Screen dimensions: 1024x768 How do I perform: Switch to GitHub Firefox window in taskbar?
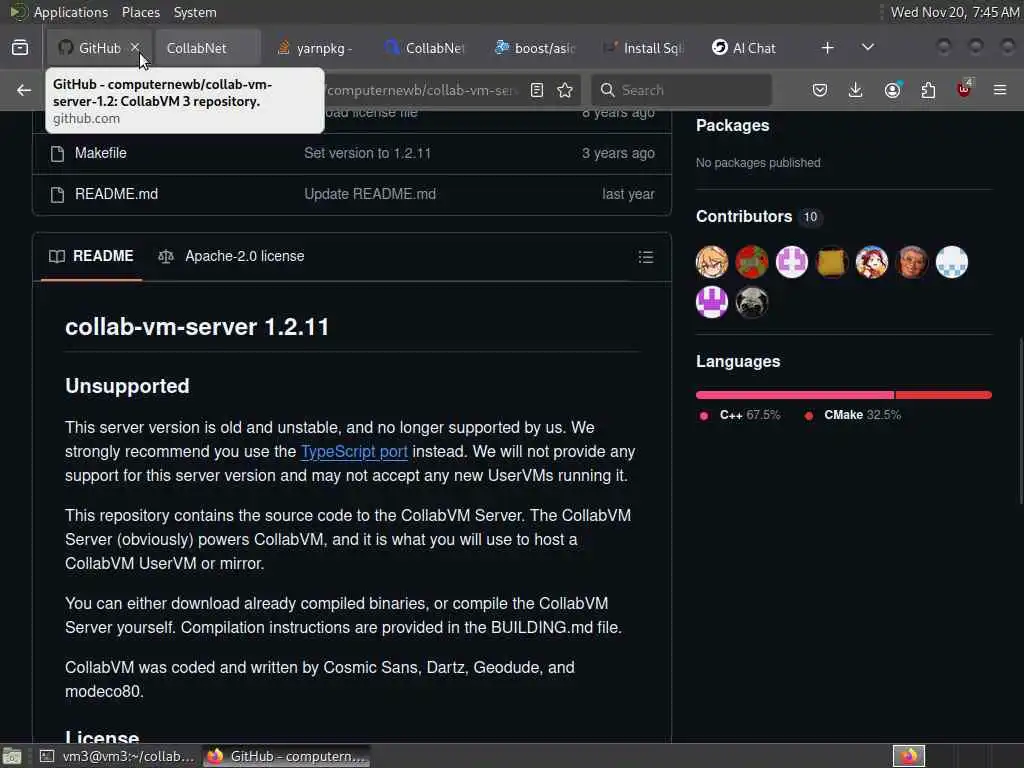(x=287, y=756)
